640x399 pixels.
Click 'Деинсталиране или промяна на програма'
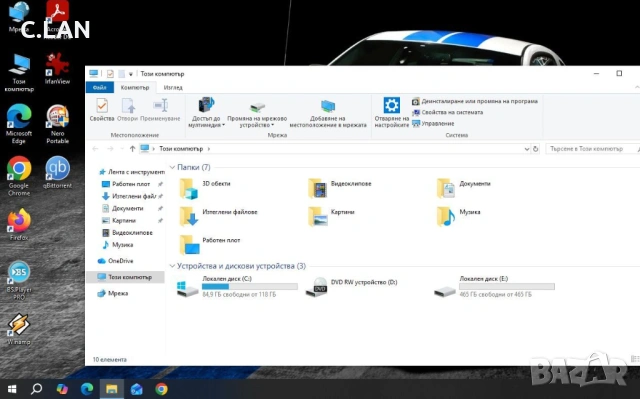click(475, 101)
